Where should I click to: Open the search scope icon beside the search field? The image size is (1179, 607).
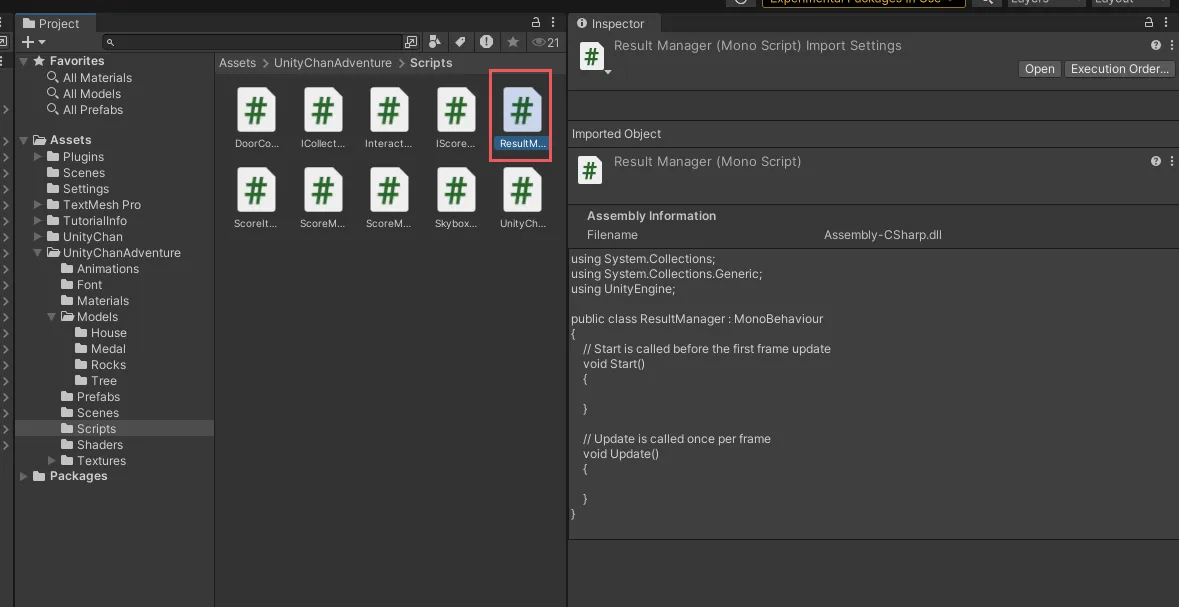tap(410, 42)
